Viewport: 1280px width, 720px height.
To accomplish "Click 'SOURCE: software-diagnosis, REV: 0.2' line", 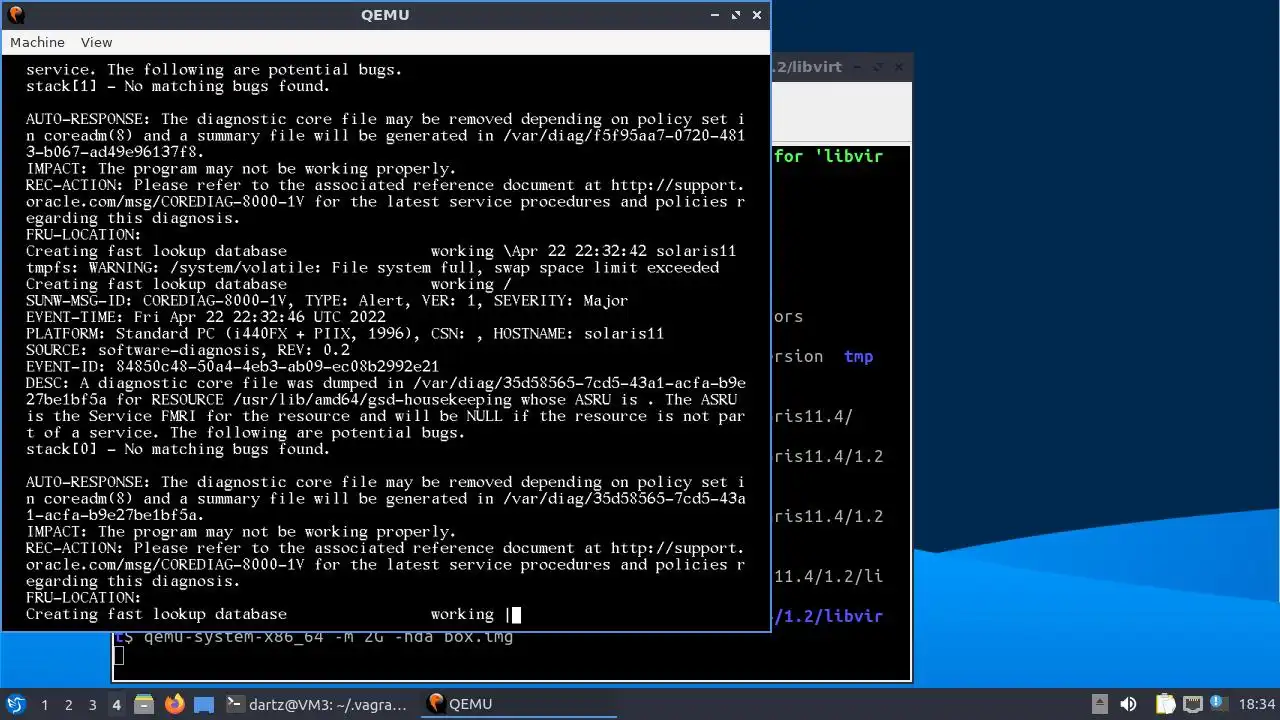I will tap(188, 350).
